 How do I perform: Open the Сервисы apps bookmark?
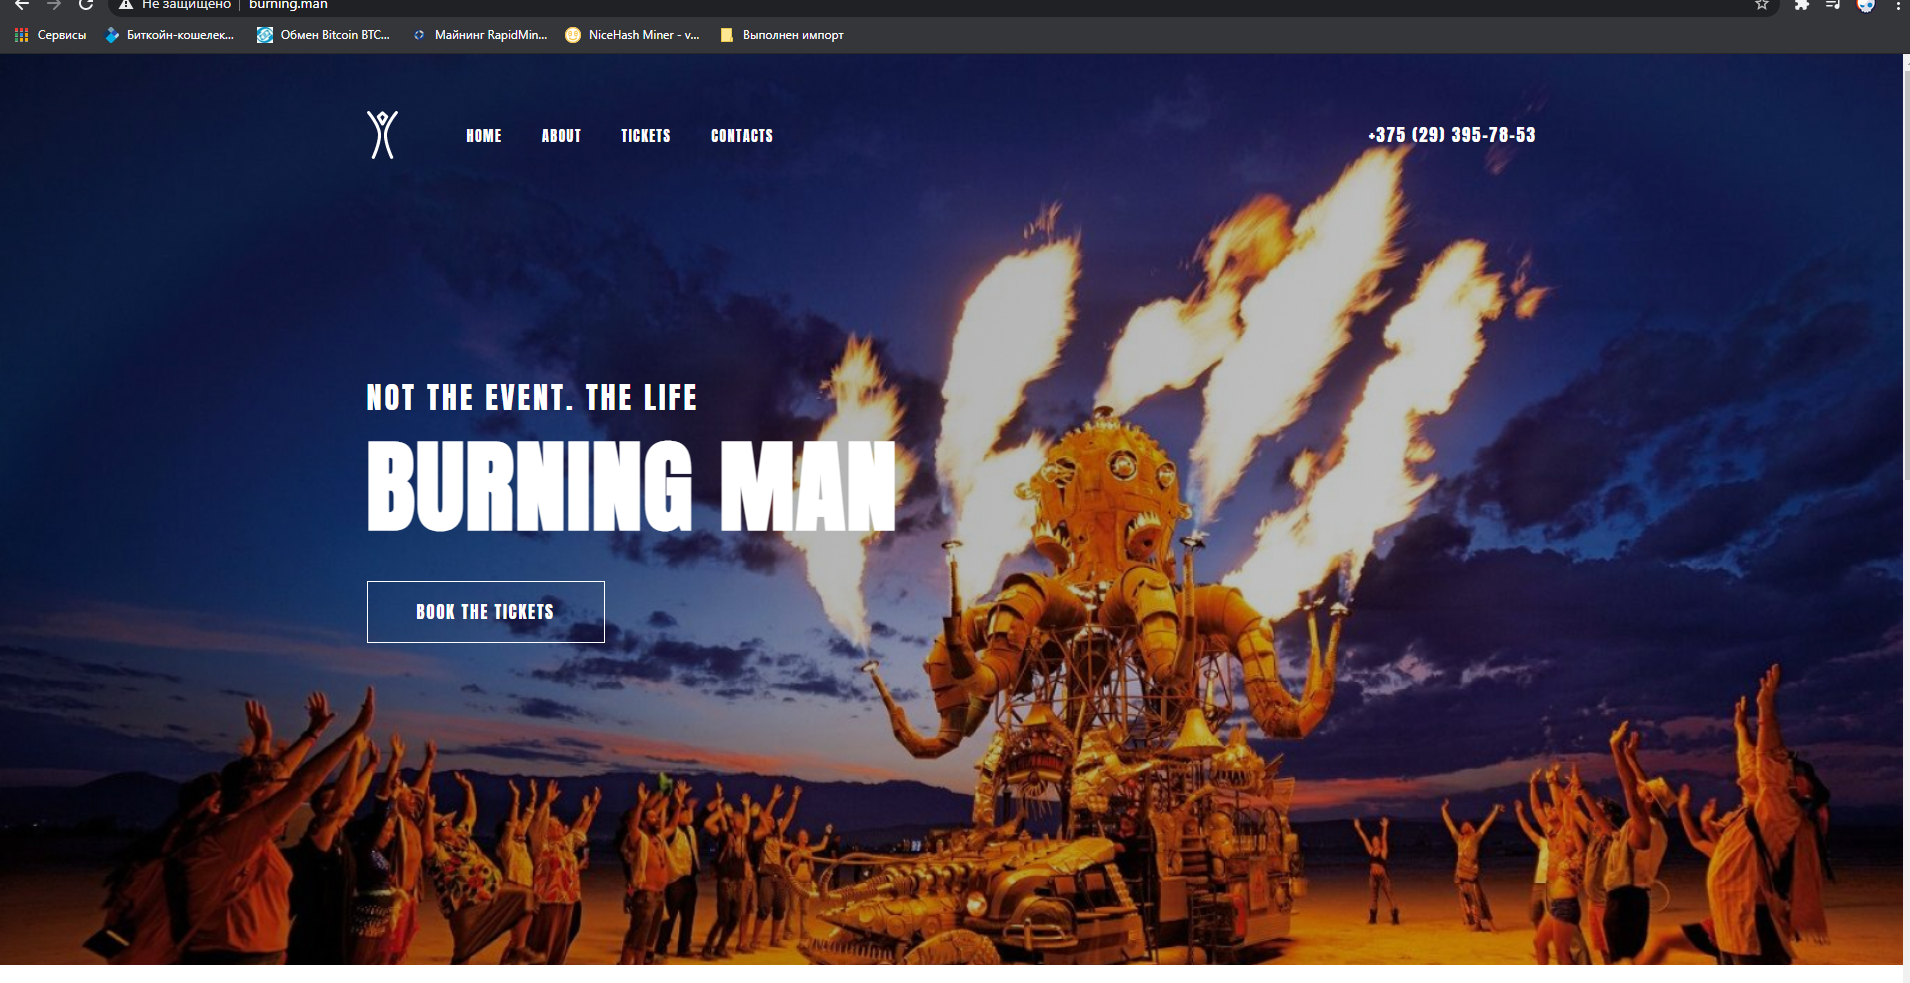coord(51,35)
